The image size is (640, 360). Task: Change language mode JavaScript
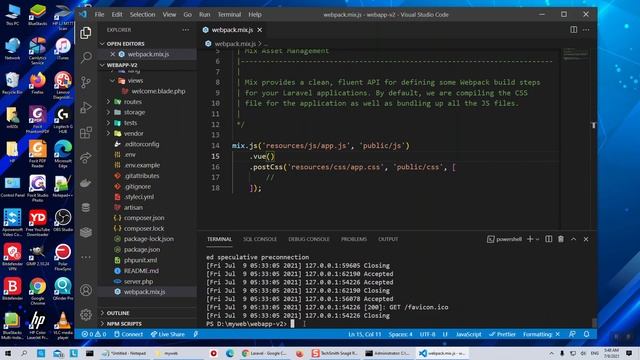[469, 334]
